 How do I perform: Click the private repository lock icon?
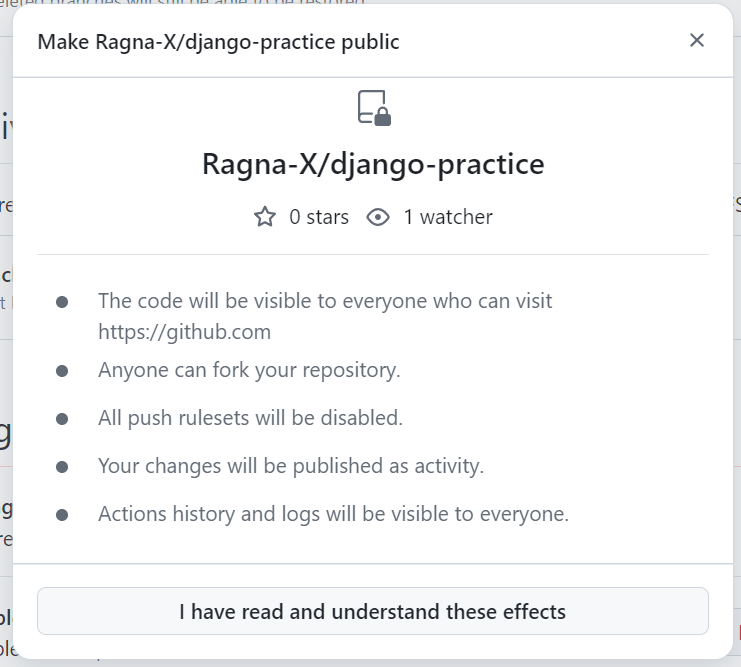(x=374, y=108)
